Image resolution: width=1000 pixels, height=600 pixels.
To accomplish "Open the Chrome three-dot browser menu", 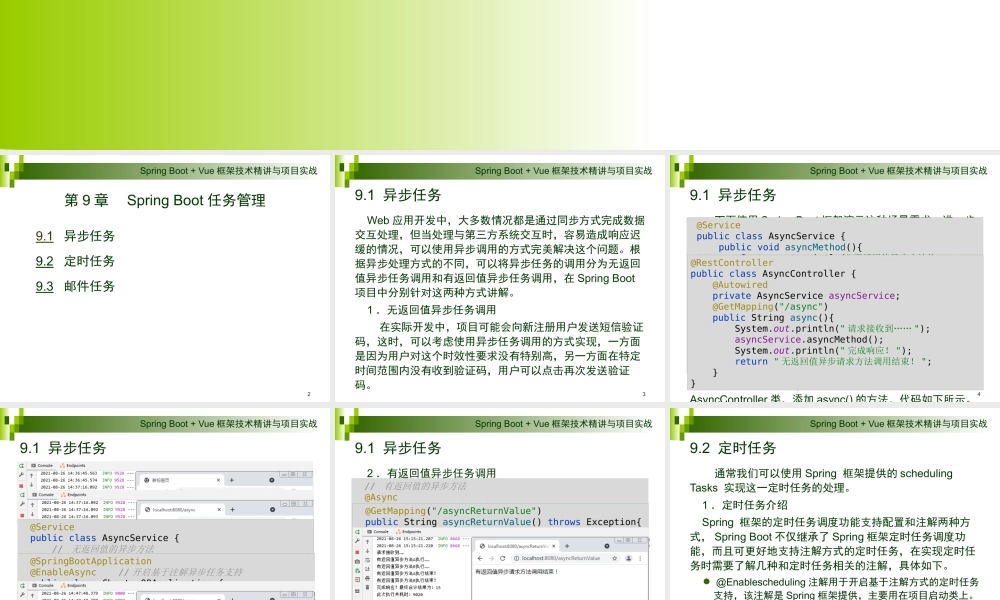I will point(640,558).
